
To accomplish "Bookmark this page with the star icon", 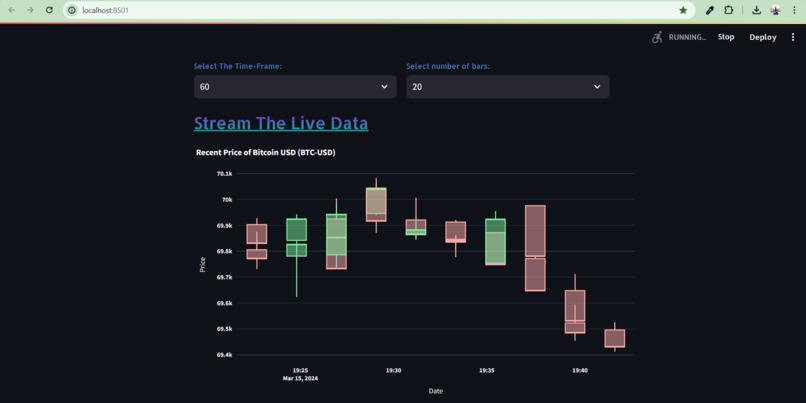I will pos(683,10).
